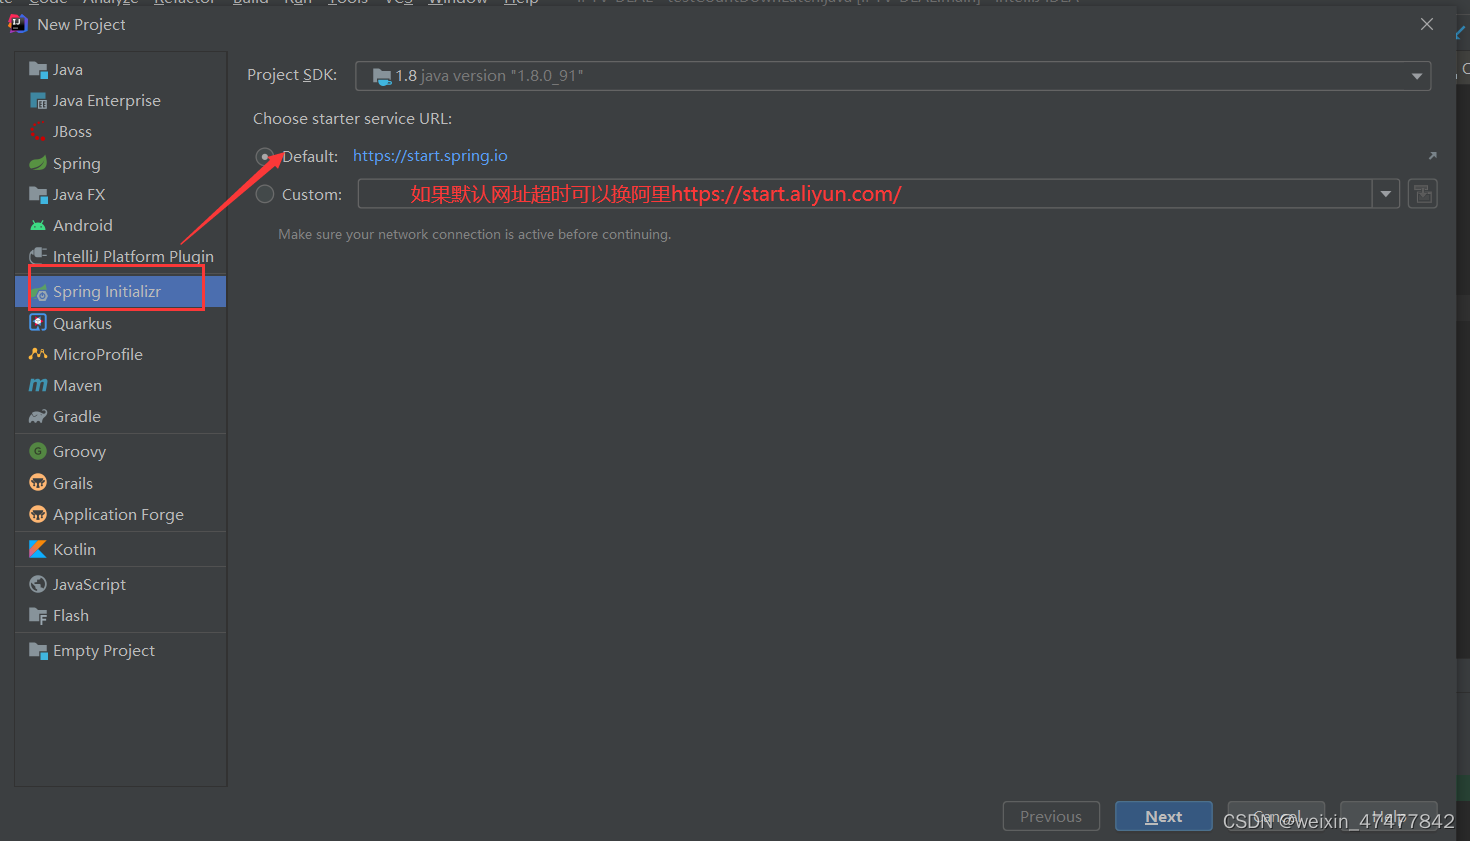Click the Android robot icon
1470x841 pixels.
point(38,225)
